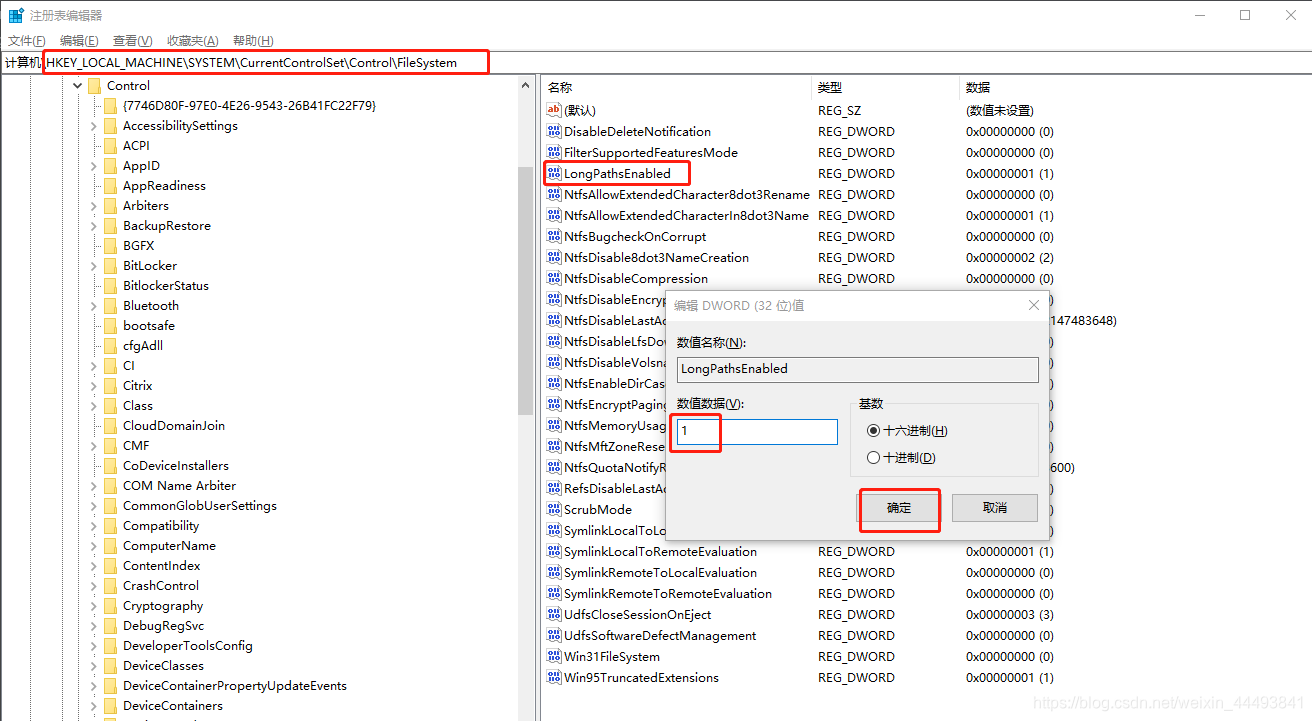Click the ComputerName folder icon
Screen dimensions: 1312x721
(x=110, y=545)
